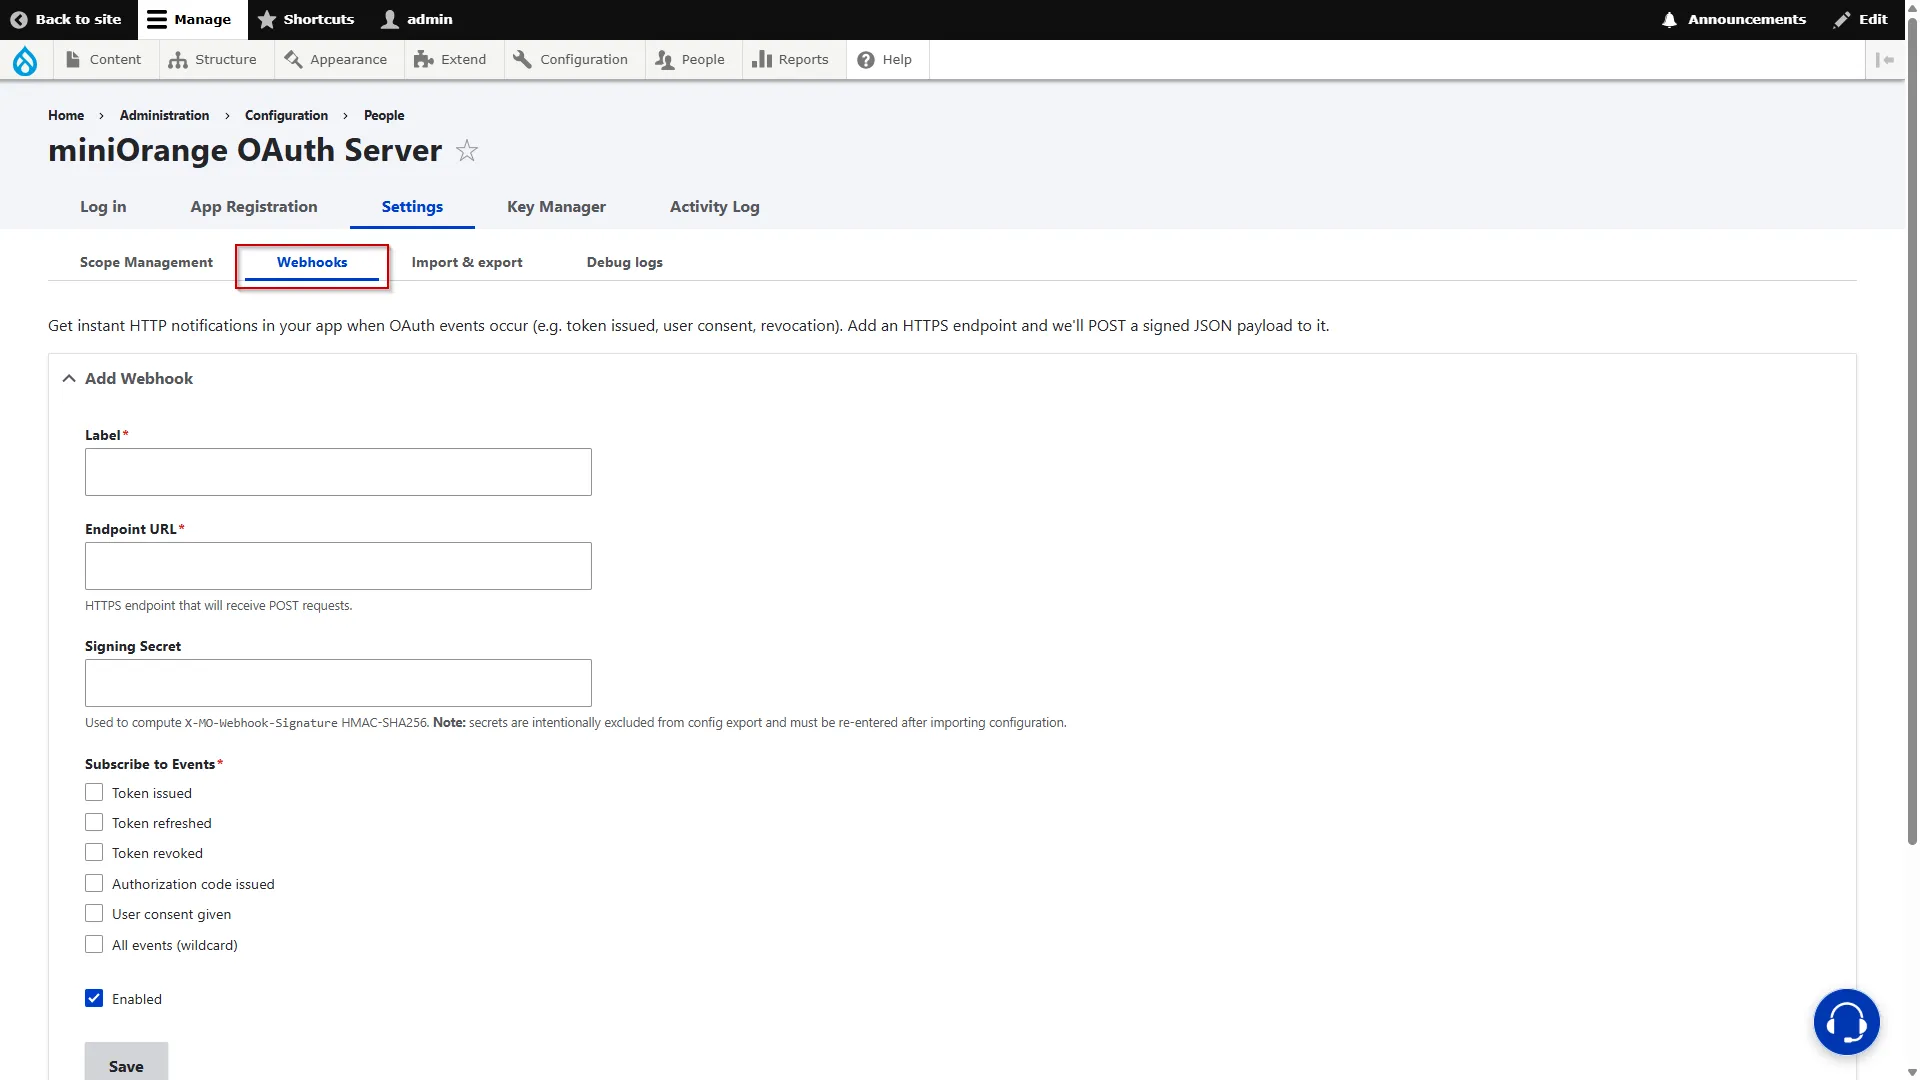Open the Reports menu label
Viewport: 1920px width, 1080px height.
point(803,60)
